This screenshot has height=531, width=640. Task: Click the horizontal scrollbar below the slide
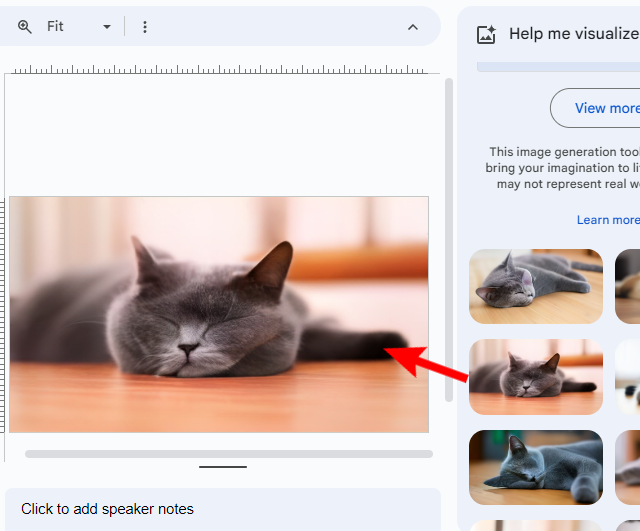coord(229,454)
